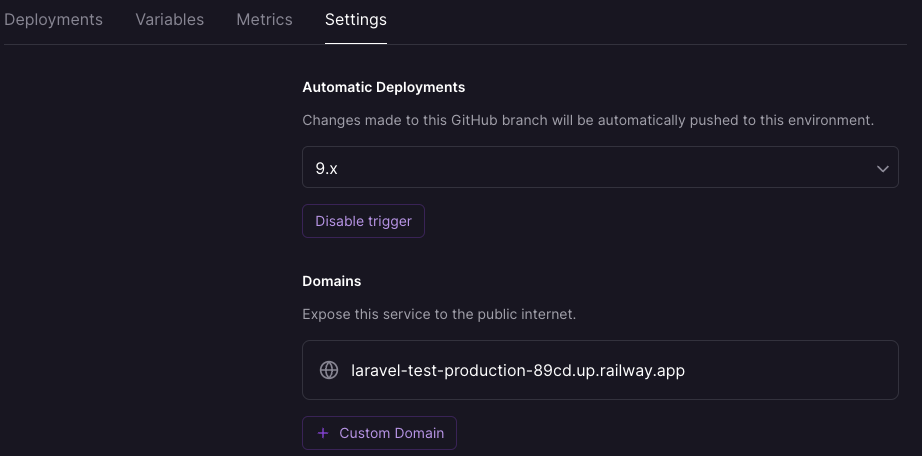Screen dimensions: 922x456
Task: Disable the automatic deployment trigger
Action: [363, 221]
